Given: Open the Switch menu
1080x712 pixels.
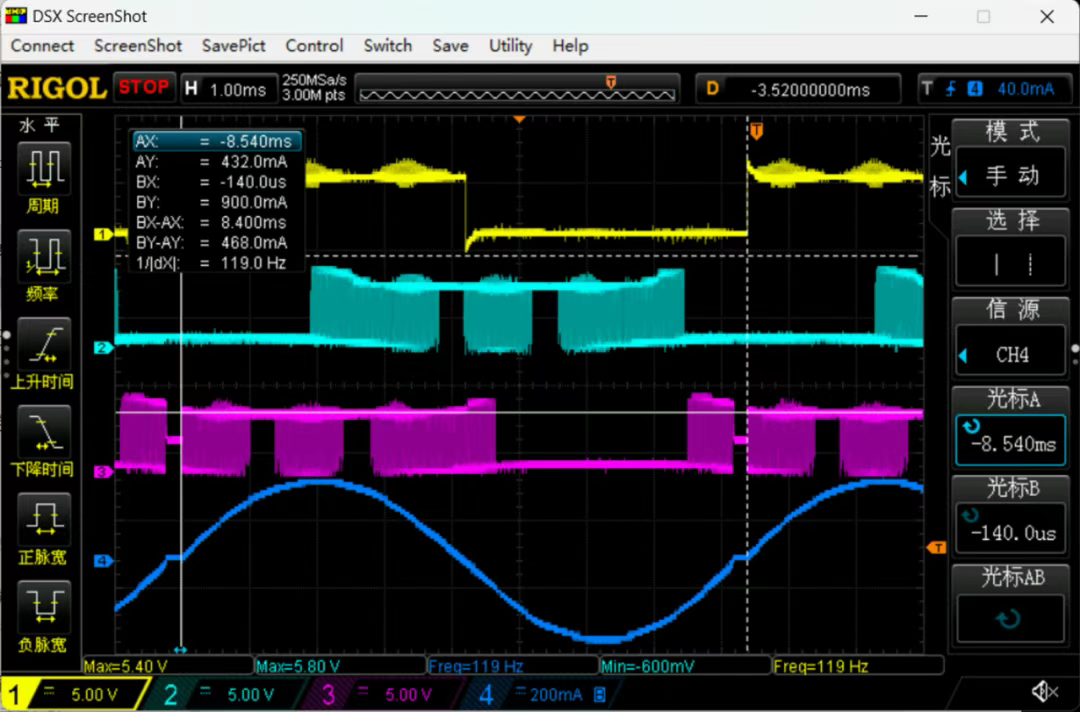Looking at the screenshot, I should coord(388,46).
